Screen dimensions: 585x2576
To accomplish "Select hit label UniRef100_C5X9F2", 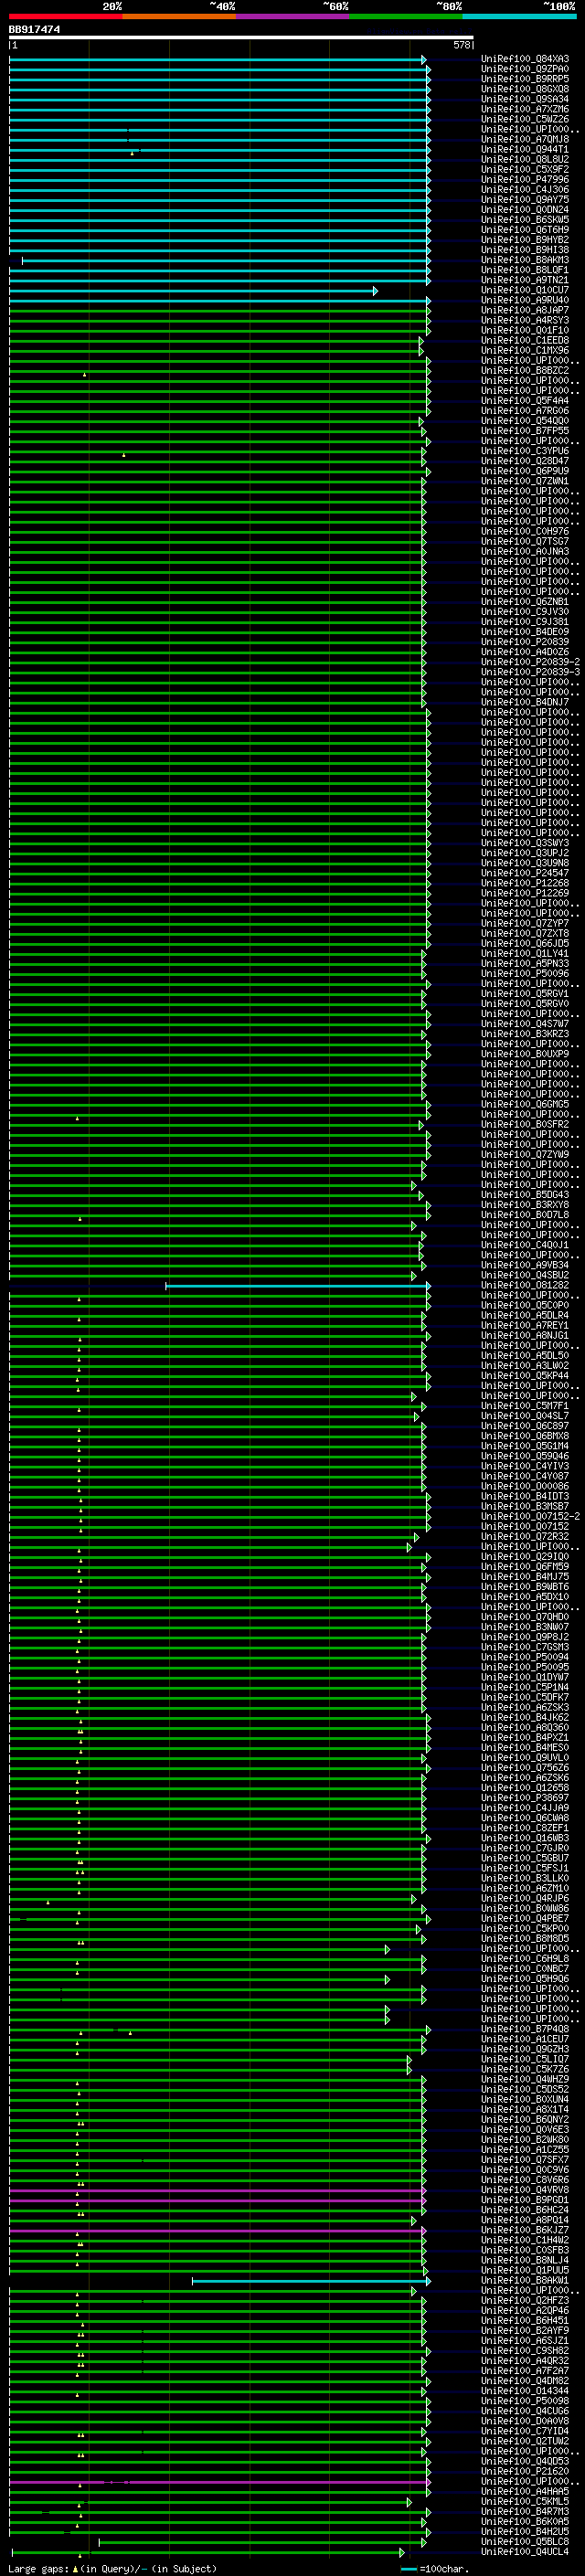I will (525, 170).
